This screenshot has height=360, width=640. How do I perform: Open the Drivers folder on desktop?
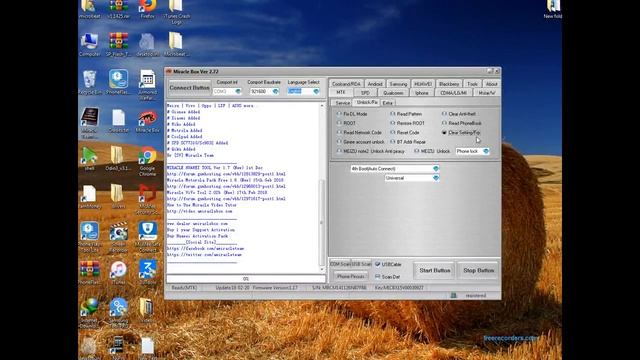(x=118, y=196)
